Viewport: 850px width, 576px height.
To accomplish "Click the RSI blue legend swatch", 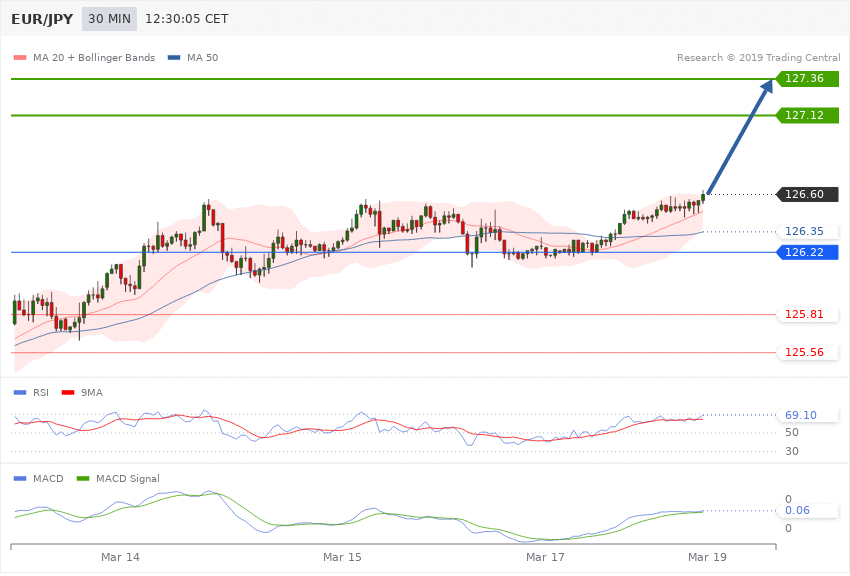I will [20, 392].
